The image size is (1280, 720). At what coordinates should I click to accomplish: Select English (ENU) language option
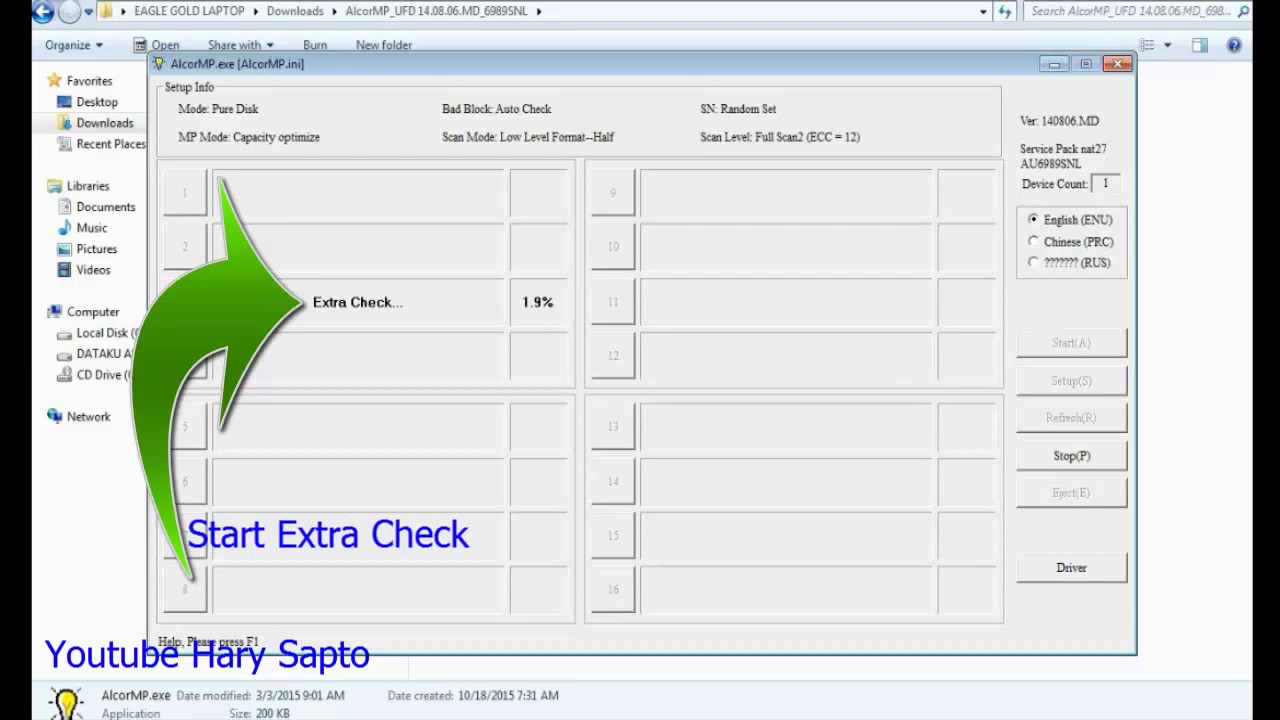pos(1068,220)
